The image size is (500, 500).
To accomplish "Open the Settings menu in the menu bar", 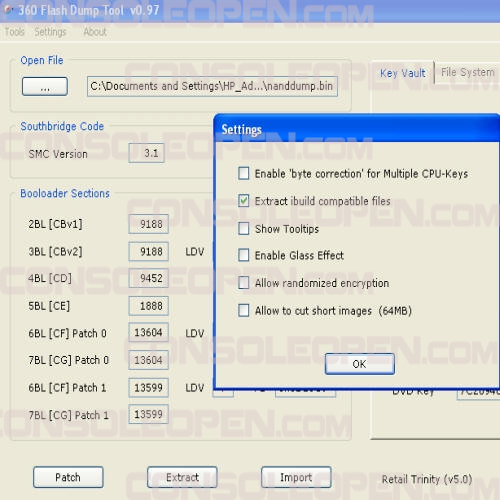I will tap(50, 32).
